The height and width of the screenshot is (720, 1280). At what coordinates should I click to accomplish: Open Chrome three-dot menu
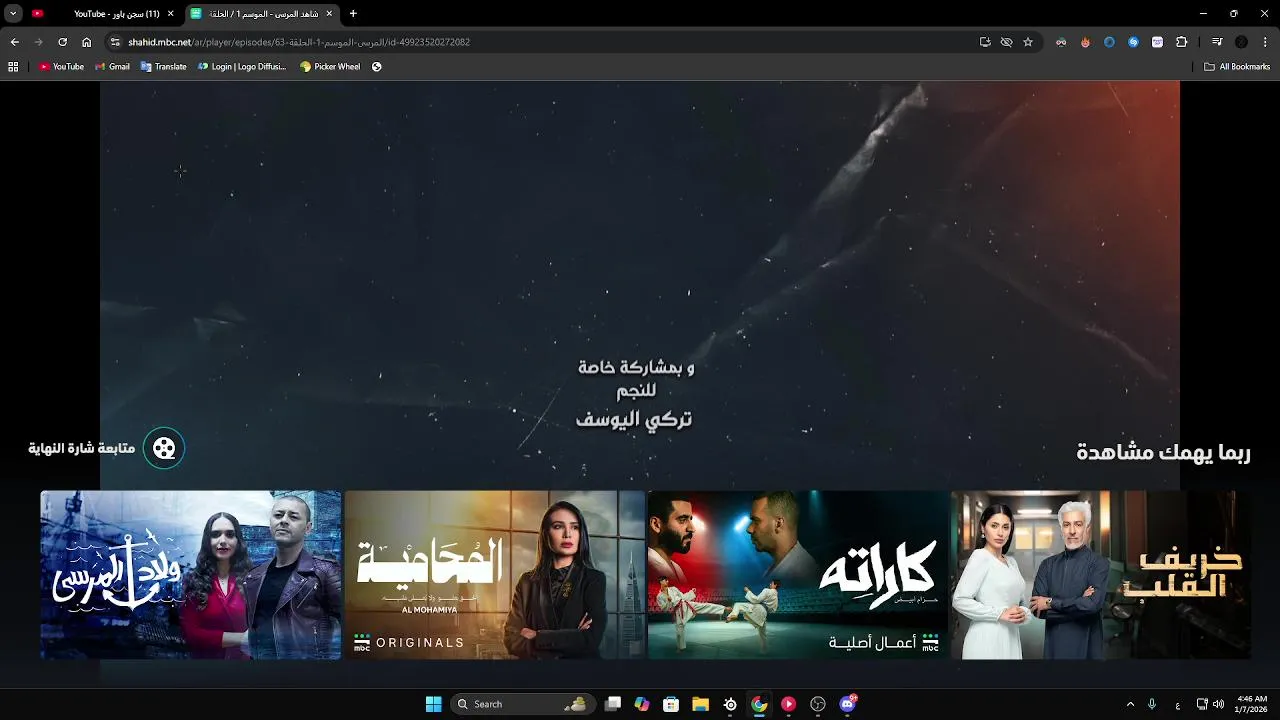pos(1265,42)
